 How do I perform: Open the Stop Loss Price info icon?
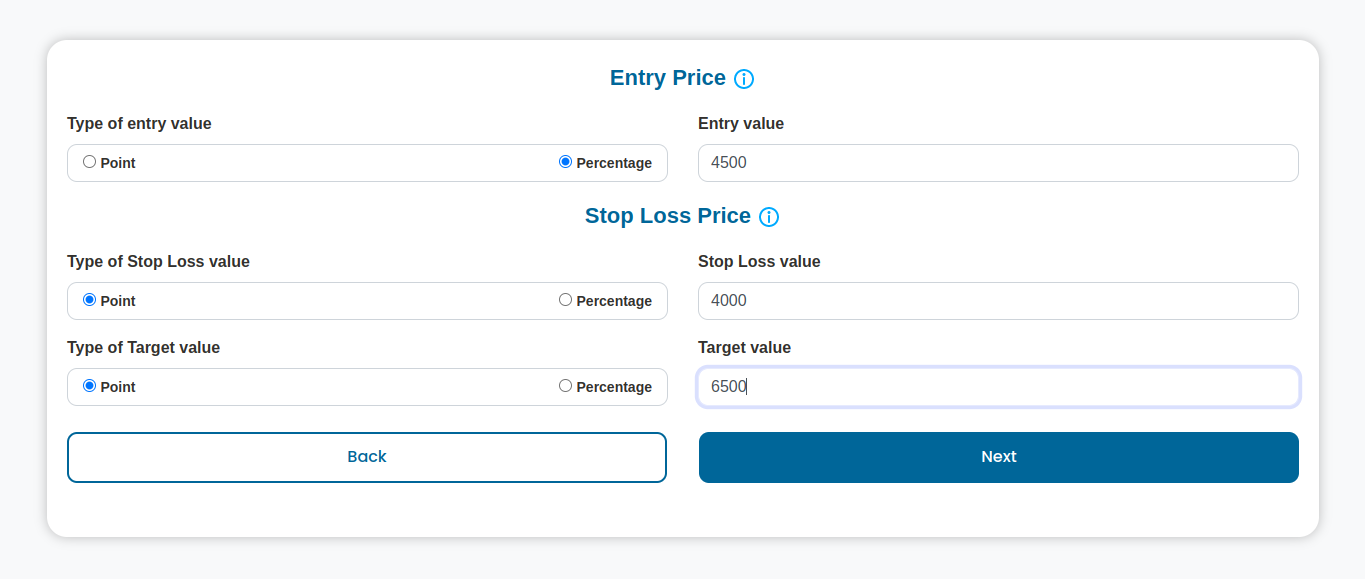click(x=769, y=217)
